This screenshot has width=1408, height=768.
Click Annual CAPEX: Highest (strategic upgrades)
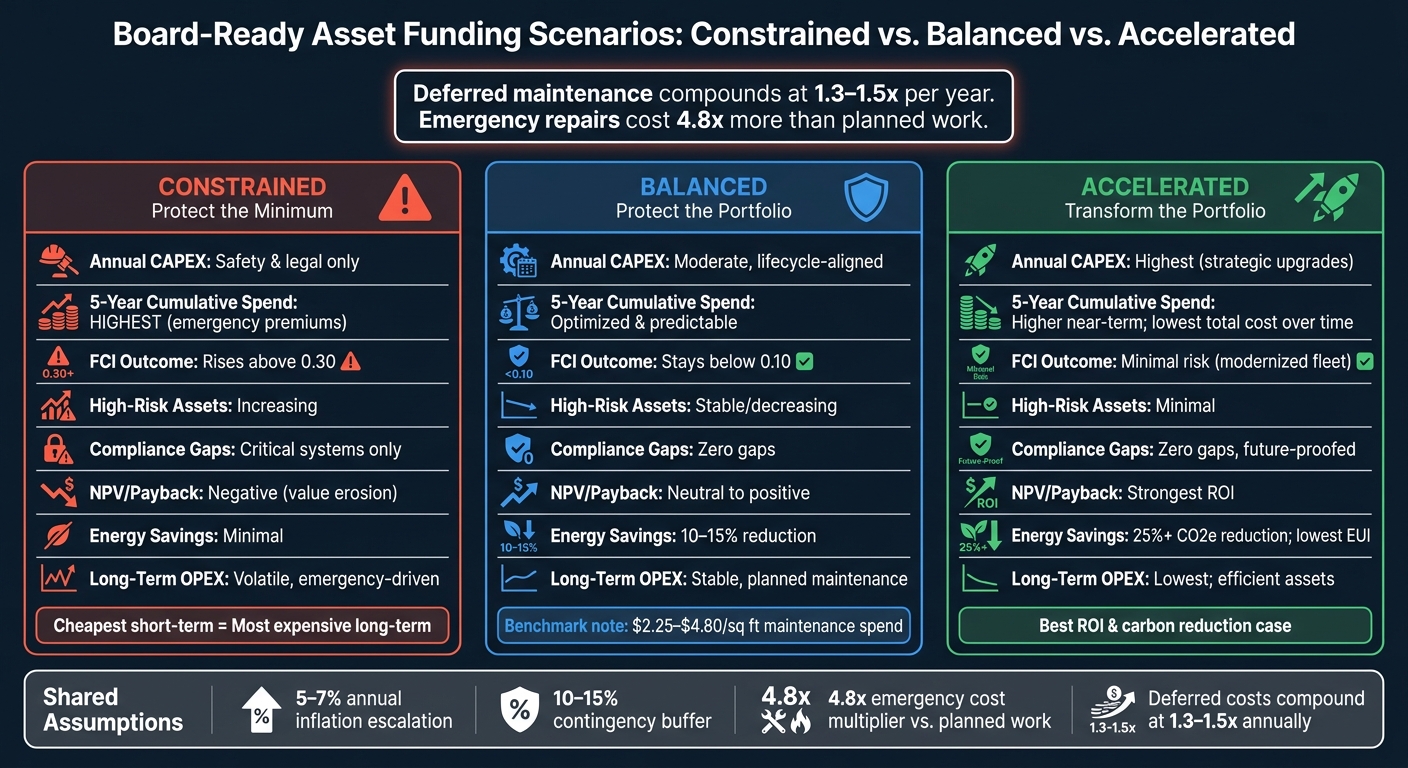[x=1182, y=262]
